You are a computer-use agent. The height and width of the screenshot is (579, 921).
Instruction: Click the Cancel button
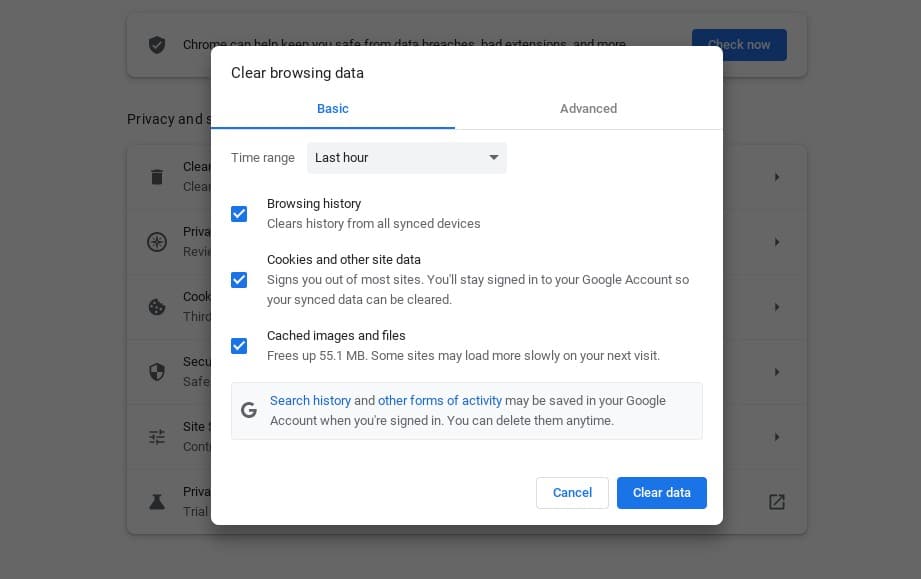pyautogui.click(x=572, y=493)
